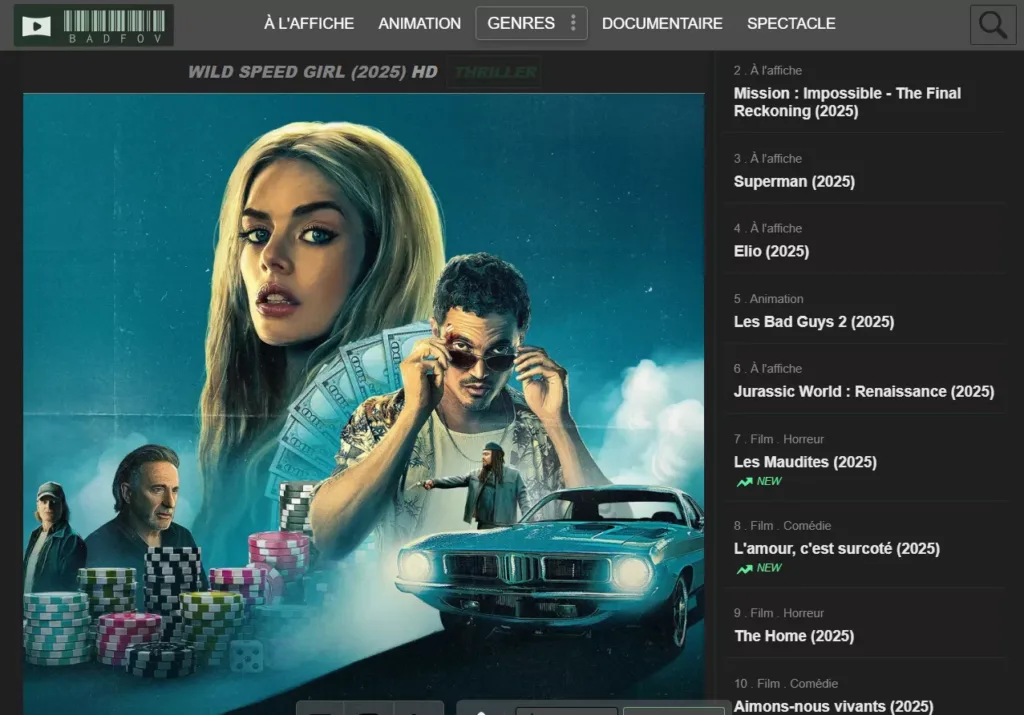Open the search magnifier icon
The height and width of the screenshot is (715, 1024).
(991, 23)
